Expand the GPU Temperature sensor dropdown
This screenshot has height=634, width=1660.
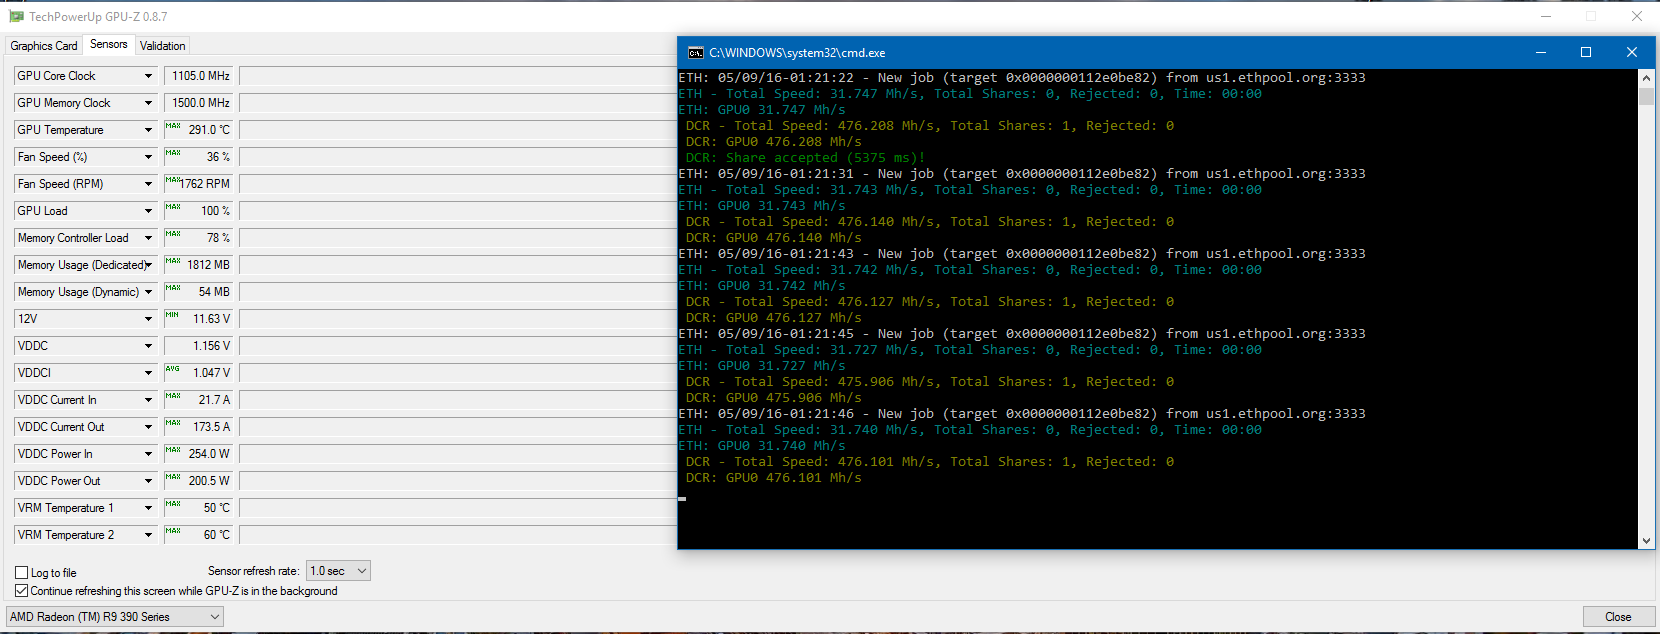[x=148, y=130]
